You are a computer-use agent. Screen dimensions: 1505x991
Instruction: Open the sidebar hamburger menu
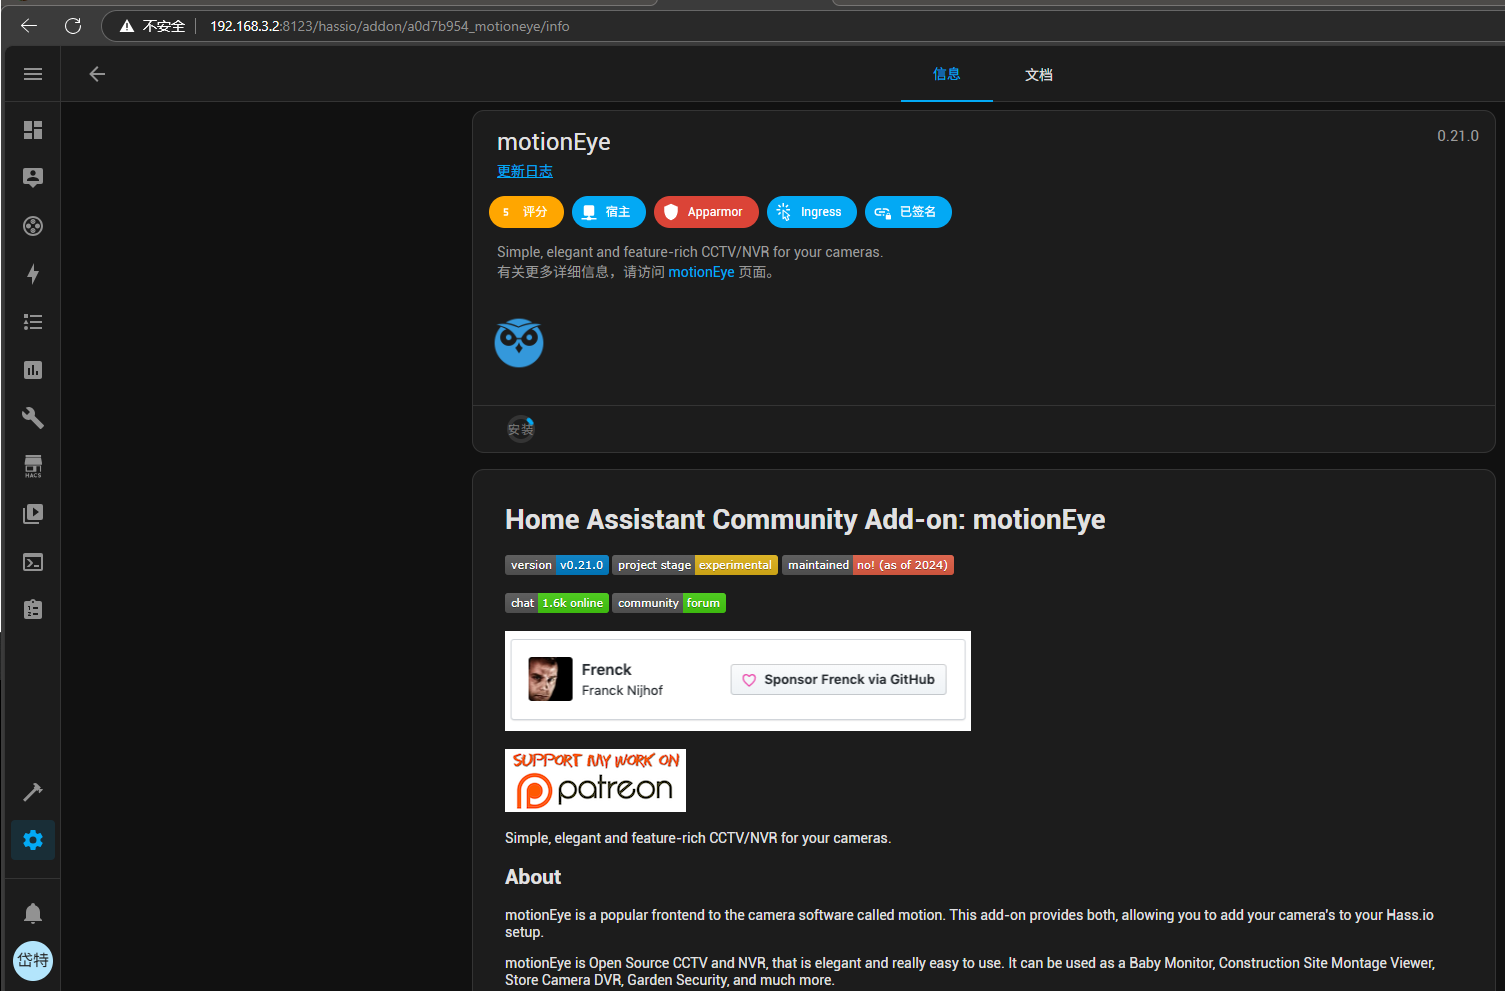tap(33, 74)
